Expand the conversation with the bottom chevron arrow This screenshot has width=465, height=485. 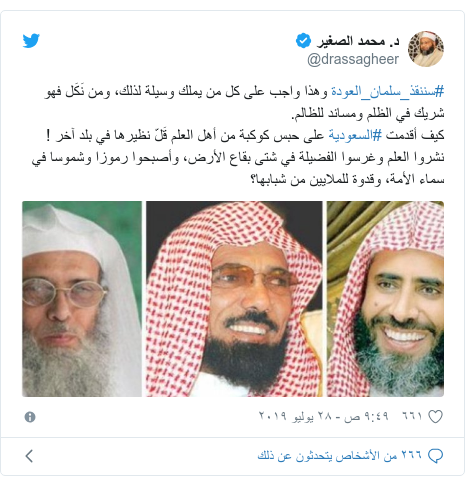29,456
